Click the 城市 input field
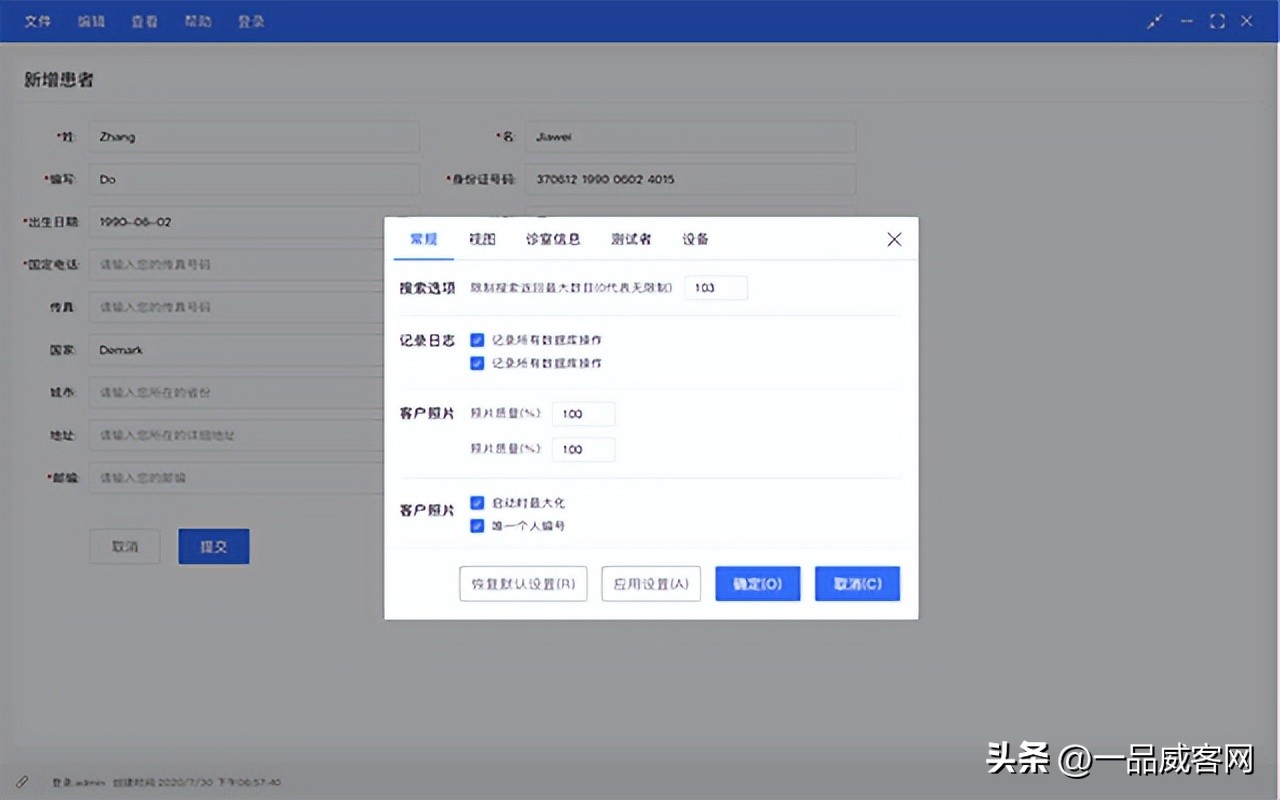This screenshot has height=800, width=1280. click(237, 393)
